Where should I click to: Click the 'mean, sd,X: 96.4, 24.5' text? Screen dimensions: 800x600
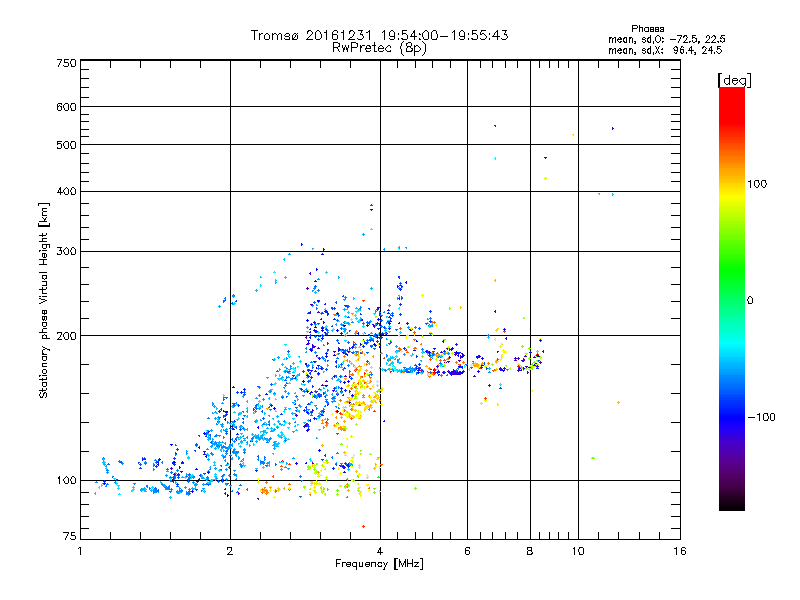[x=665, y=50]
